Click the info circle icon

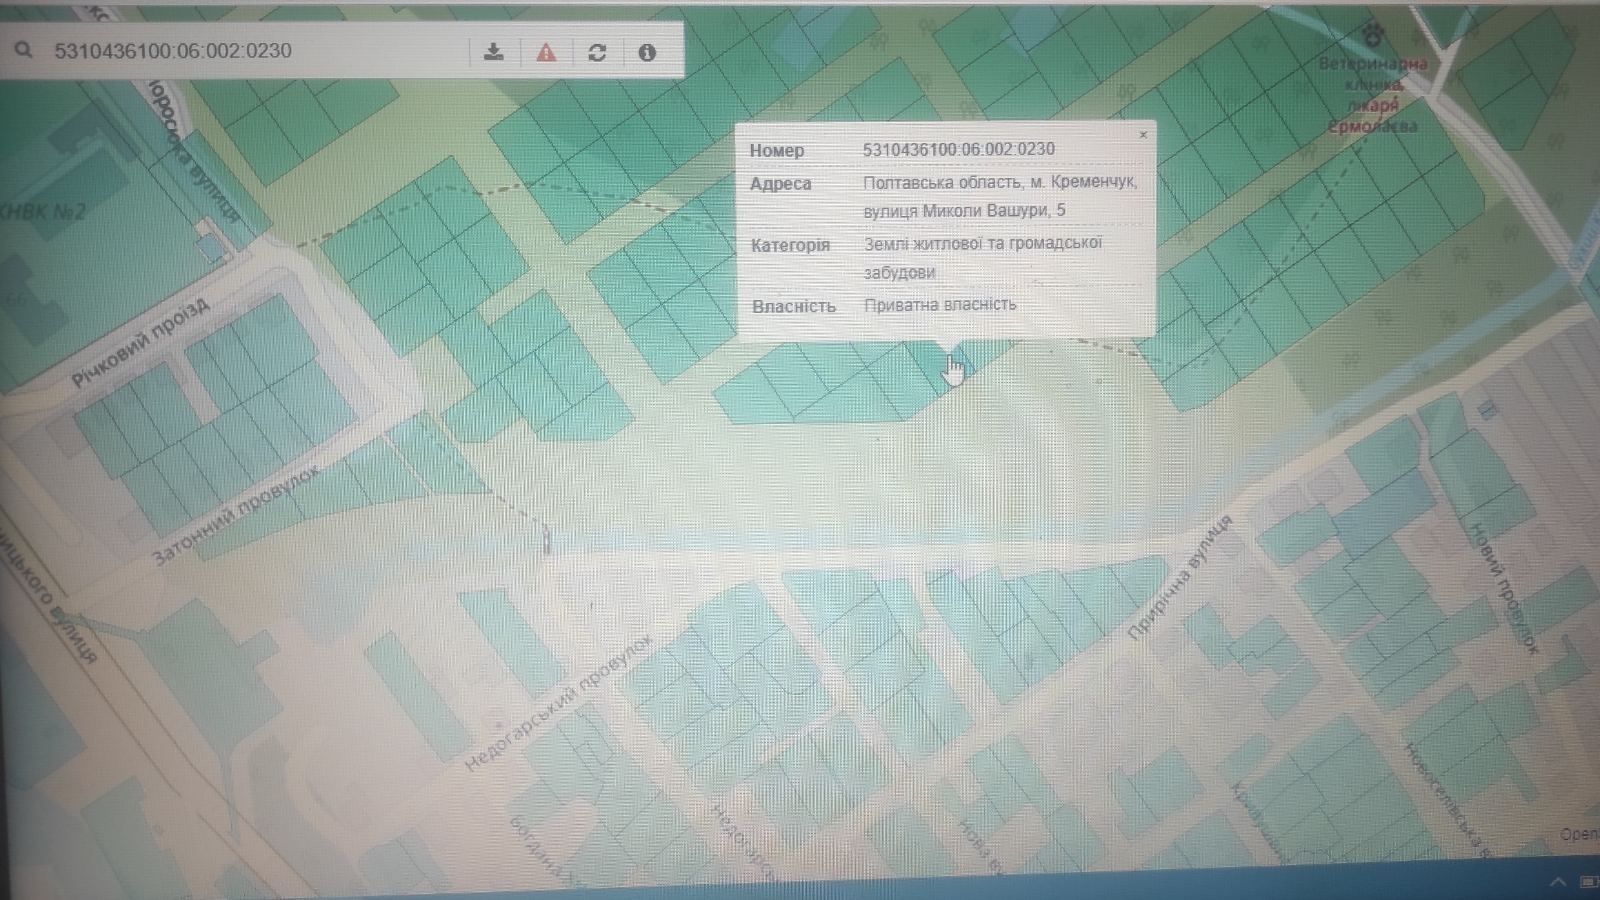647,52
